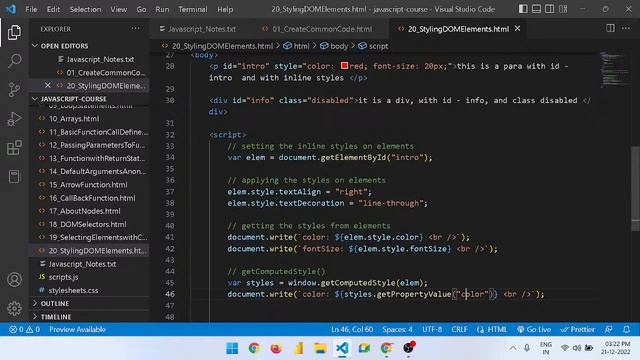Image resolution: width=640 pixels, height=360 pixels.
Task: Toggle the panel layout icon
Action: pos(536,9)
